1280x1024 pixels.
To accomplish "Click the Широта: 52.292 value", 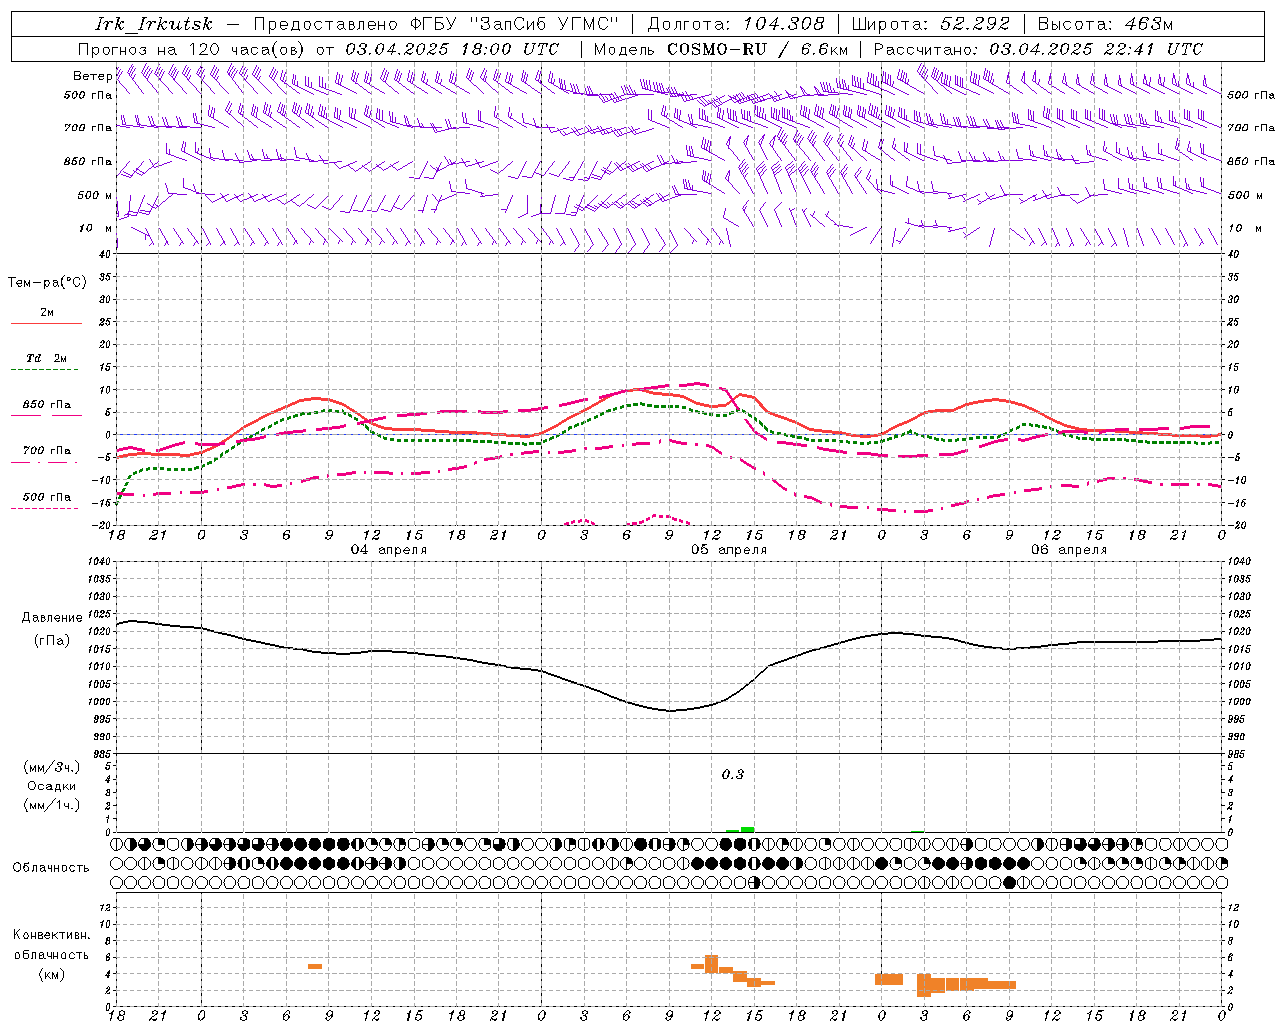I will tap(932, 24).
